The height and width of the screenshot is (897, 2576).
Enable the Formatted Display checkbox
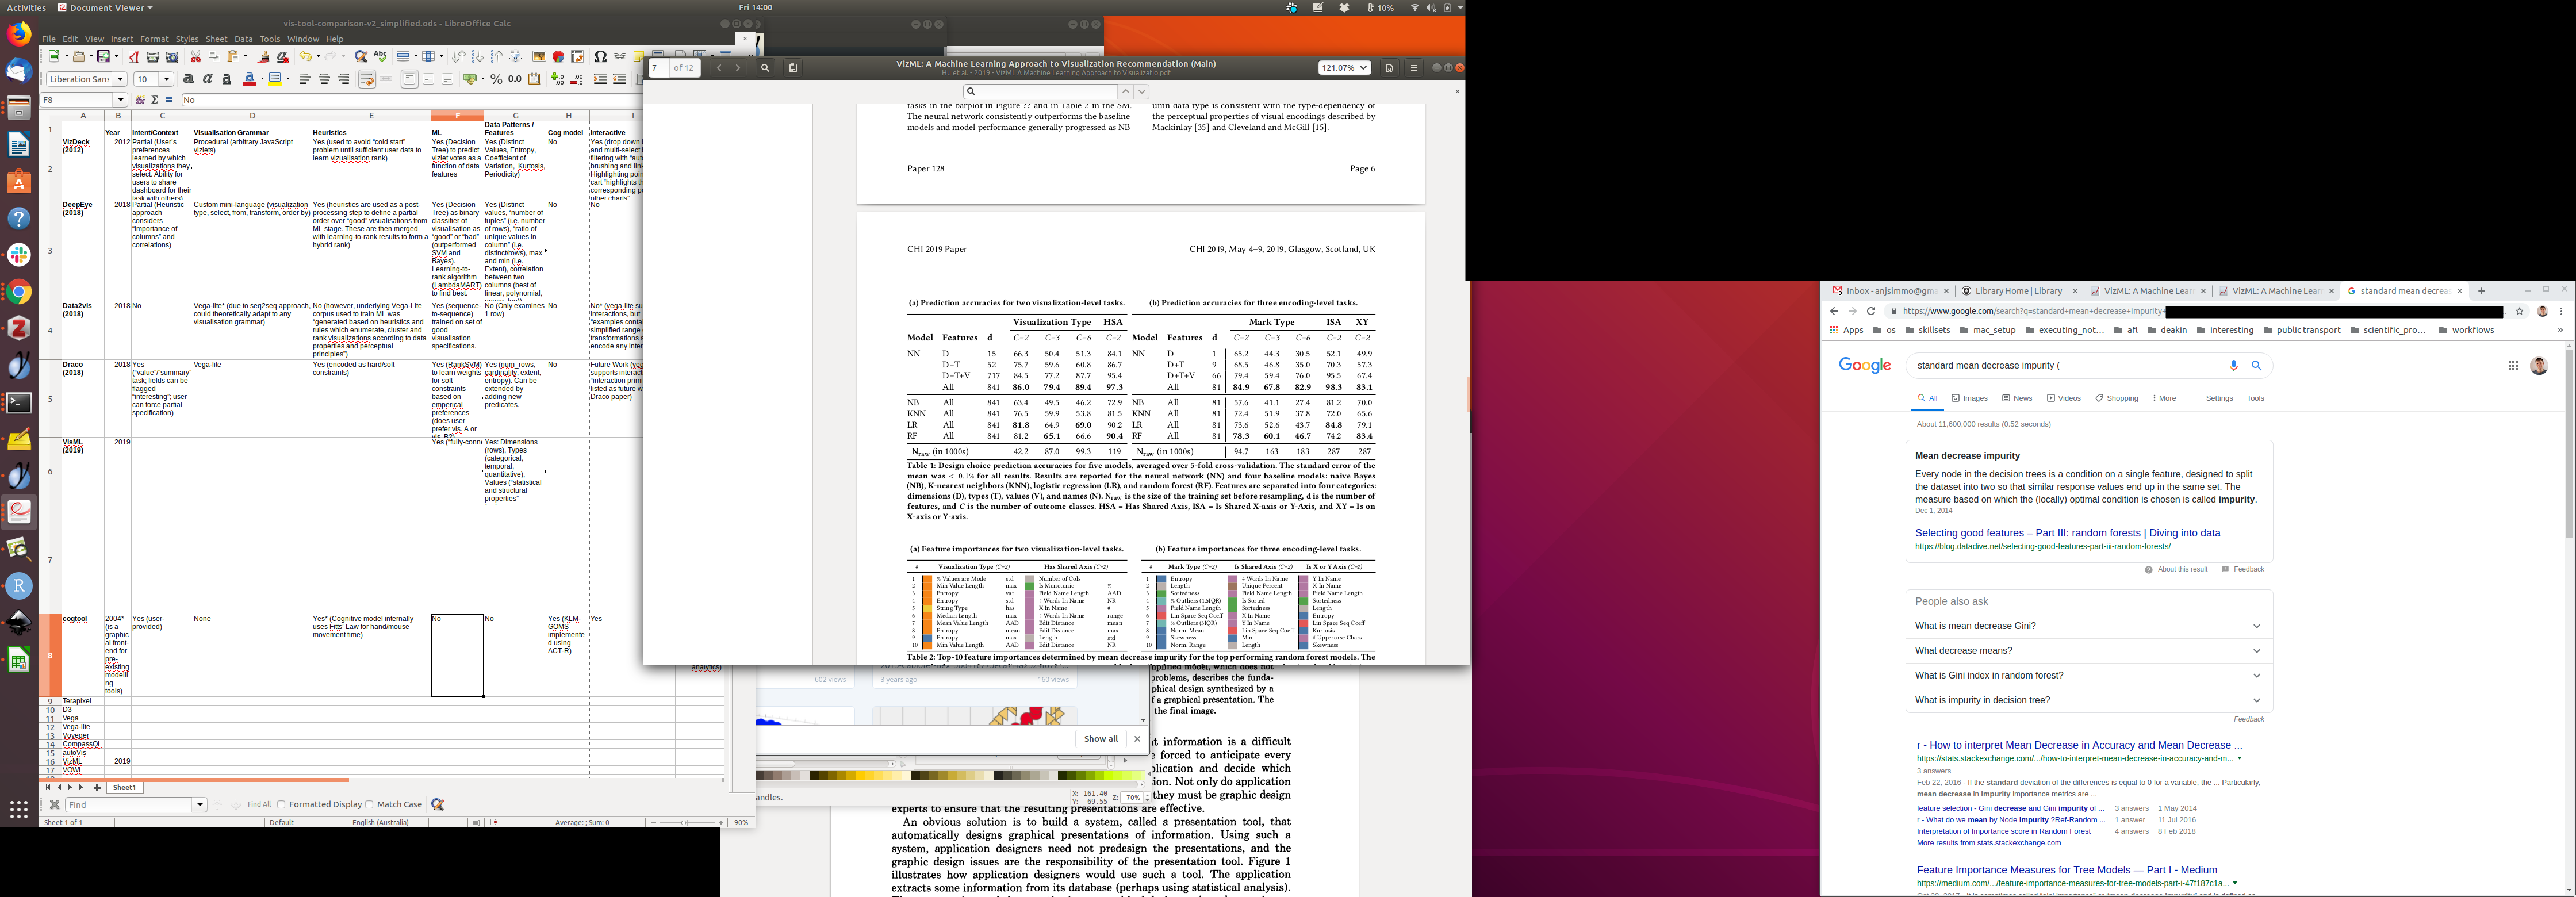(281, 804)
